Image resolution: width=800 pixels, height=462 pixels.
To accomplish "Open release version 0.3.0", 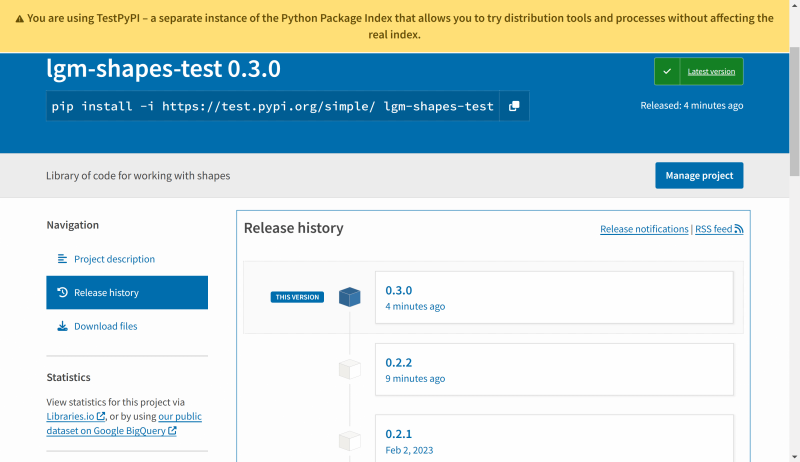I will (x=554, y=297).
